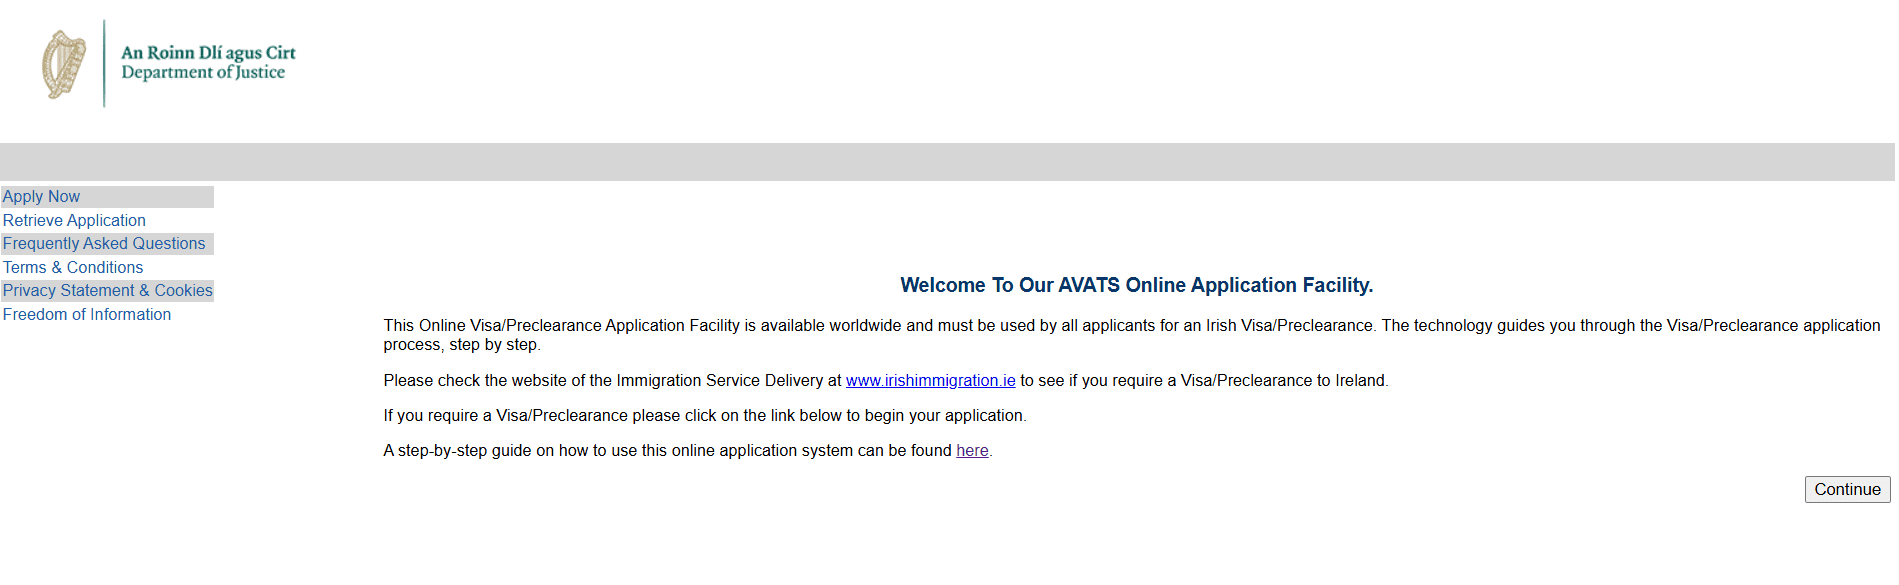1899x585 pixels.
Task: Visit the www.irishimmigration.ie link
Action: tap(930, 380)
